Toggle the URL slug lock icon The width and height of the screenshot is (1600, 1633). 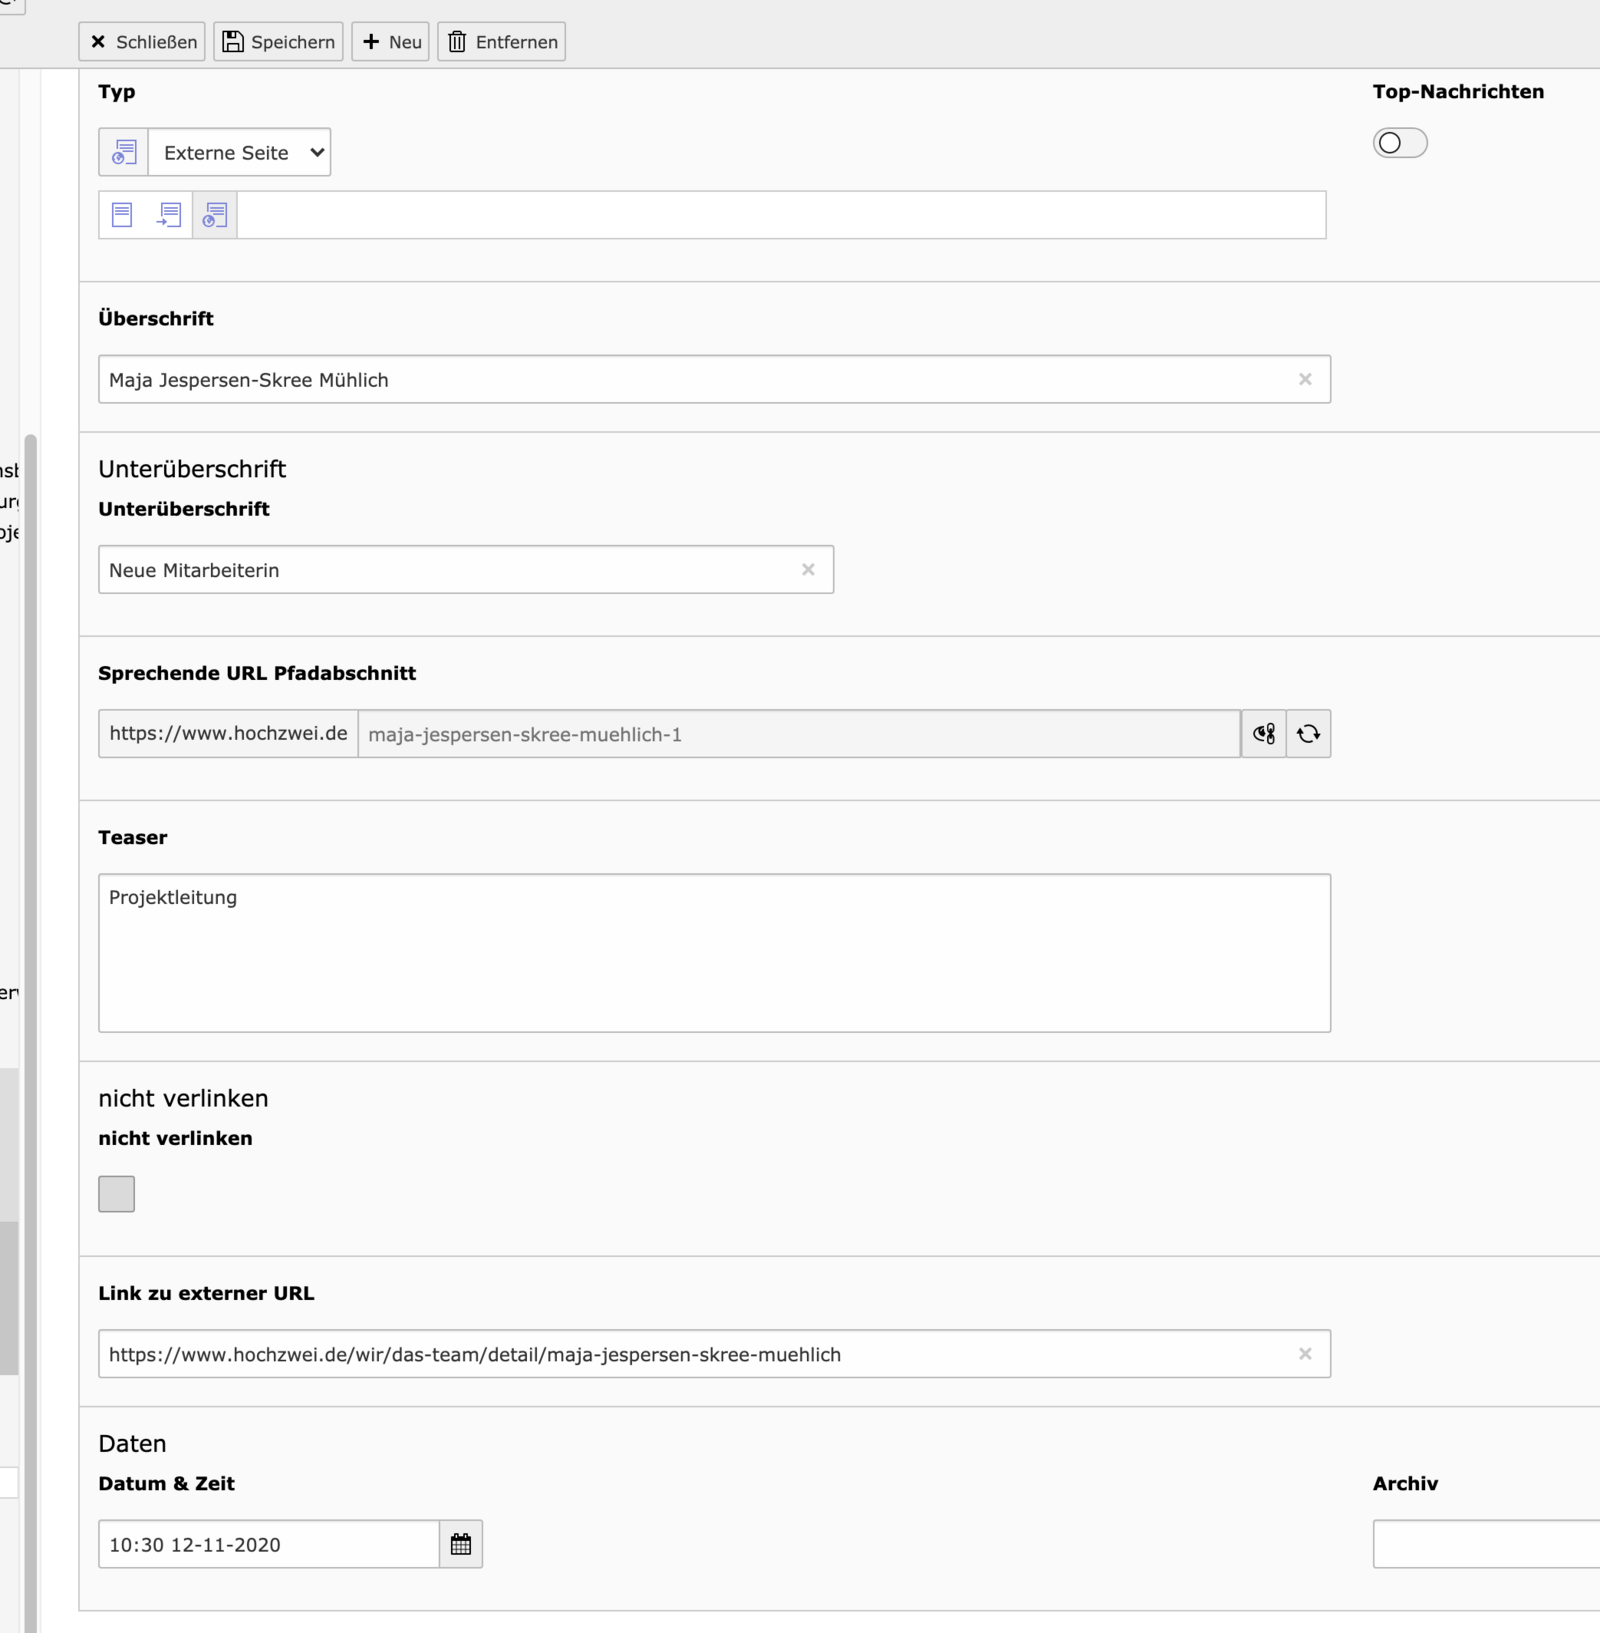(1264, 734)
